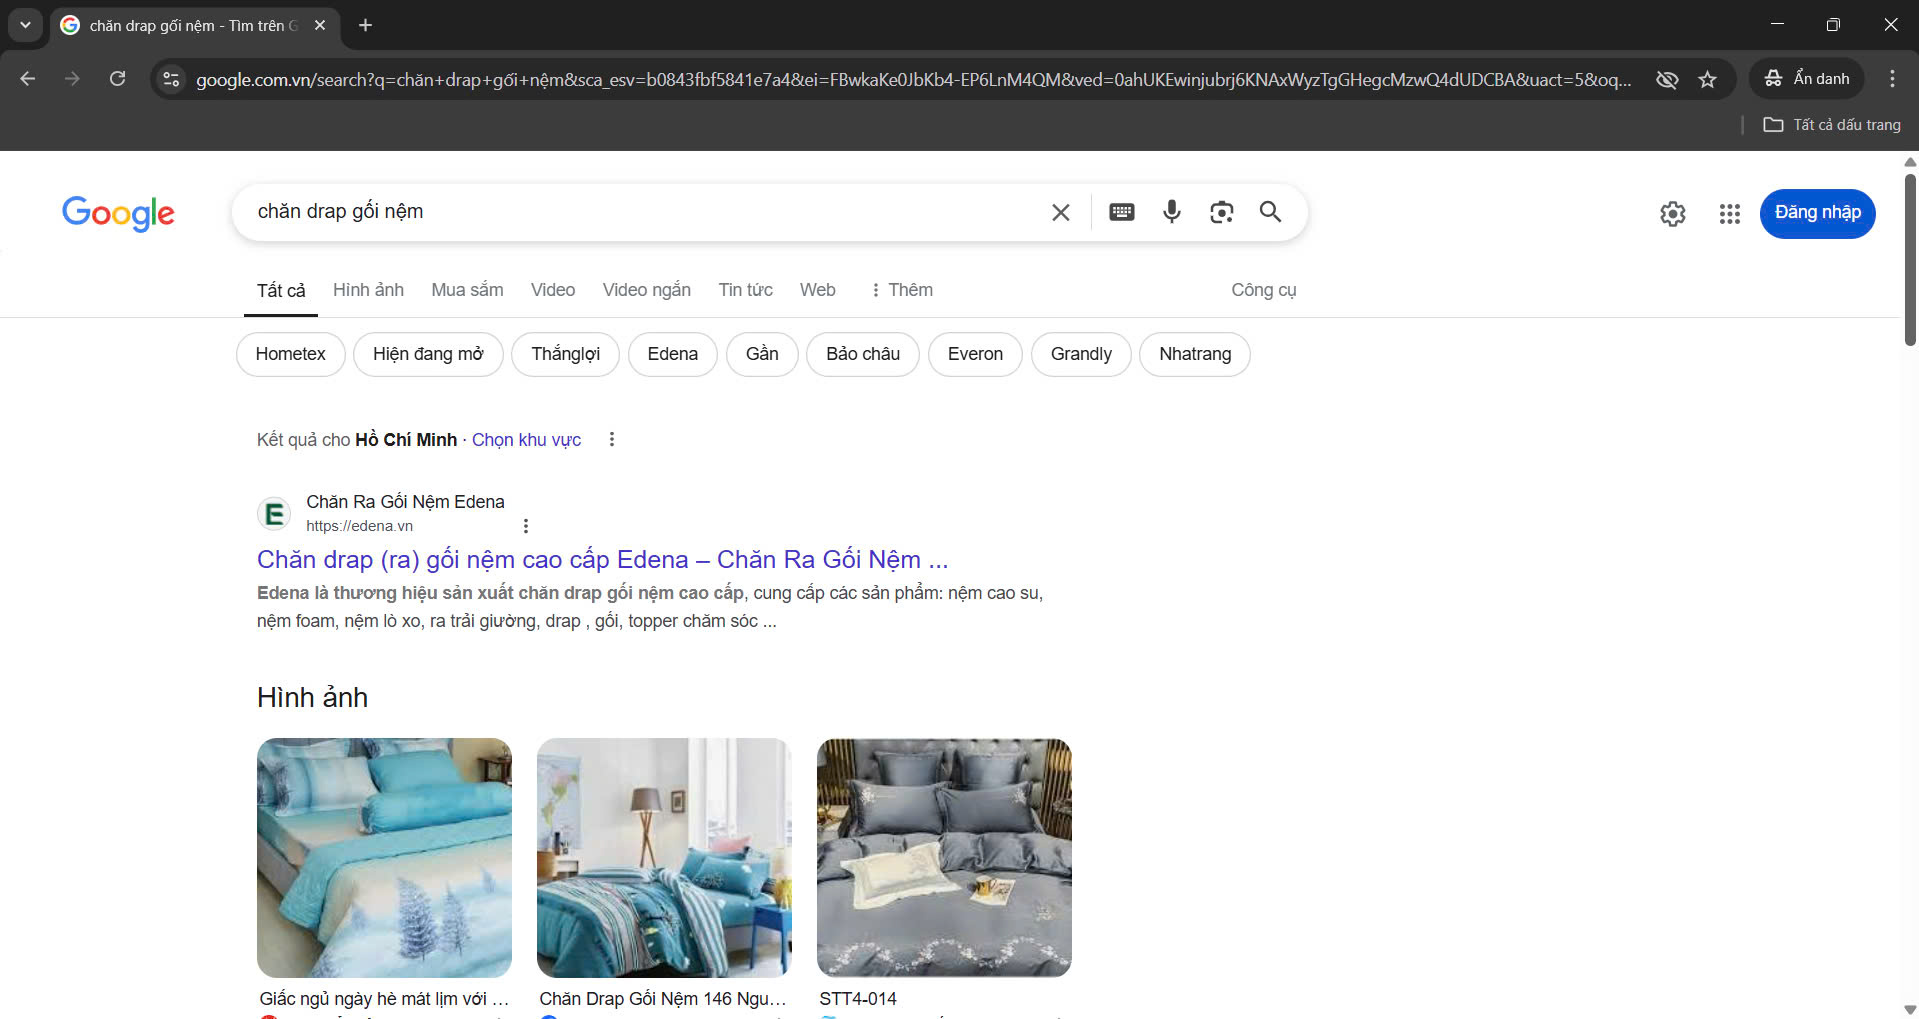Viewport: 1919px width, 1019px height.
Task: Open Chrome's three-dot menu
Action: [1892, 79]
